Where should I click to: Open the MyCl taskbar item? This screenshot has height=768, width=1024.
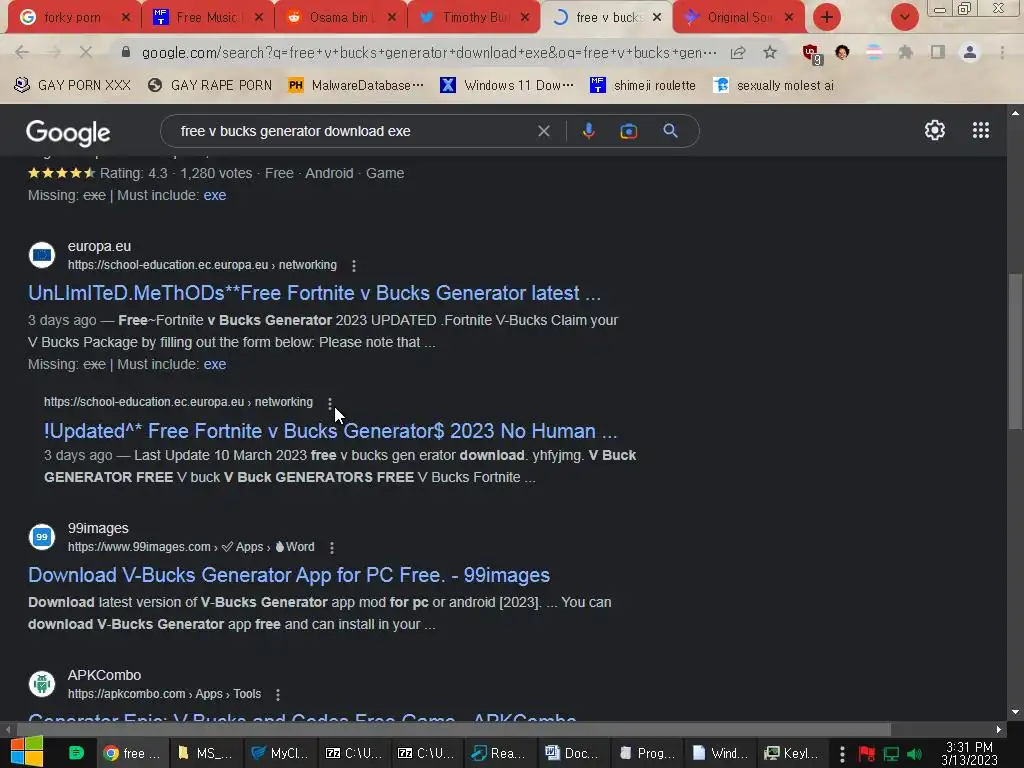pyautogui.click(x=280, y=753)
